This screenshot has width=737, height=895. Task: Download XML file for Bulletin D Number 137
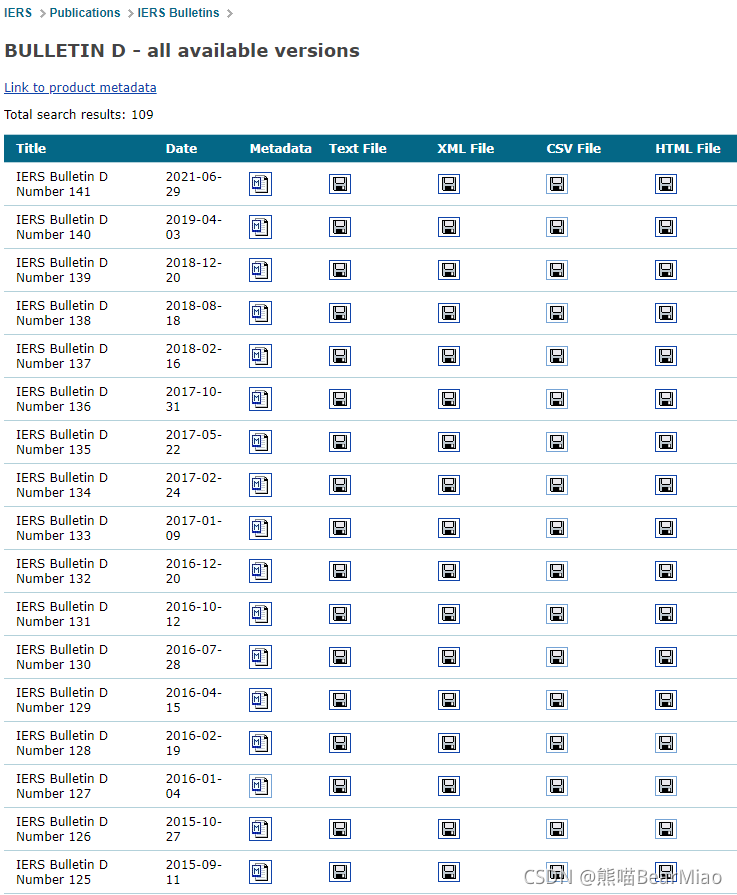pos(449,356)
